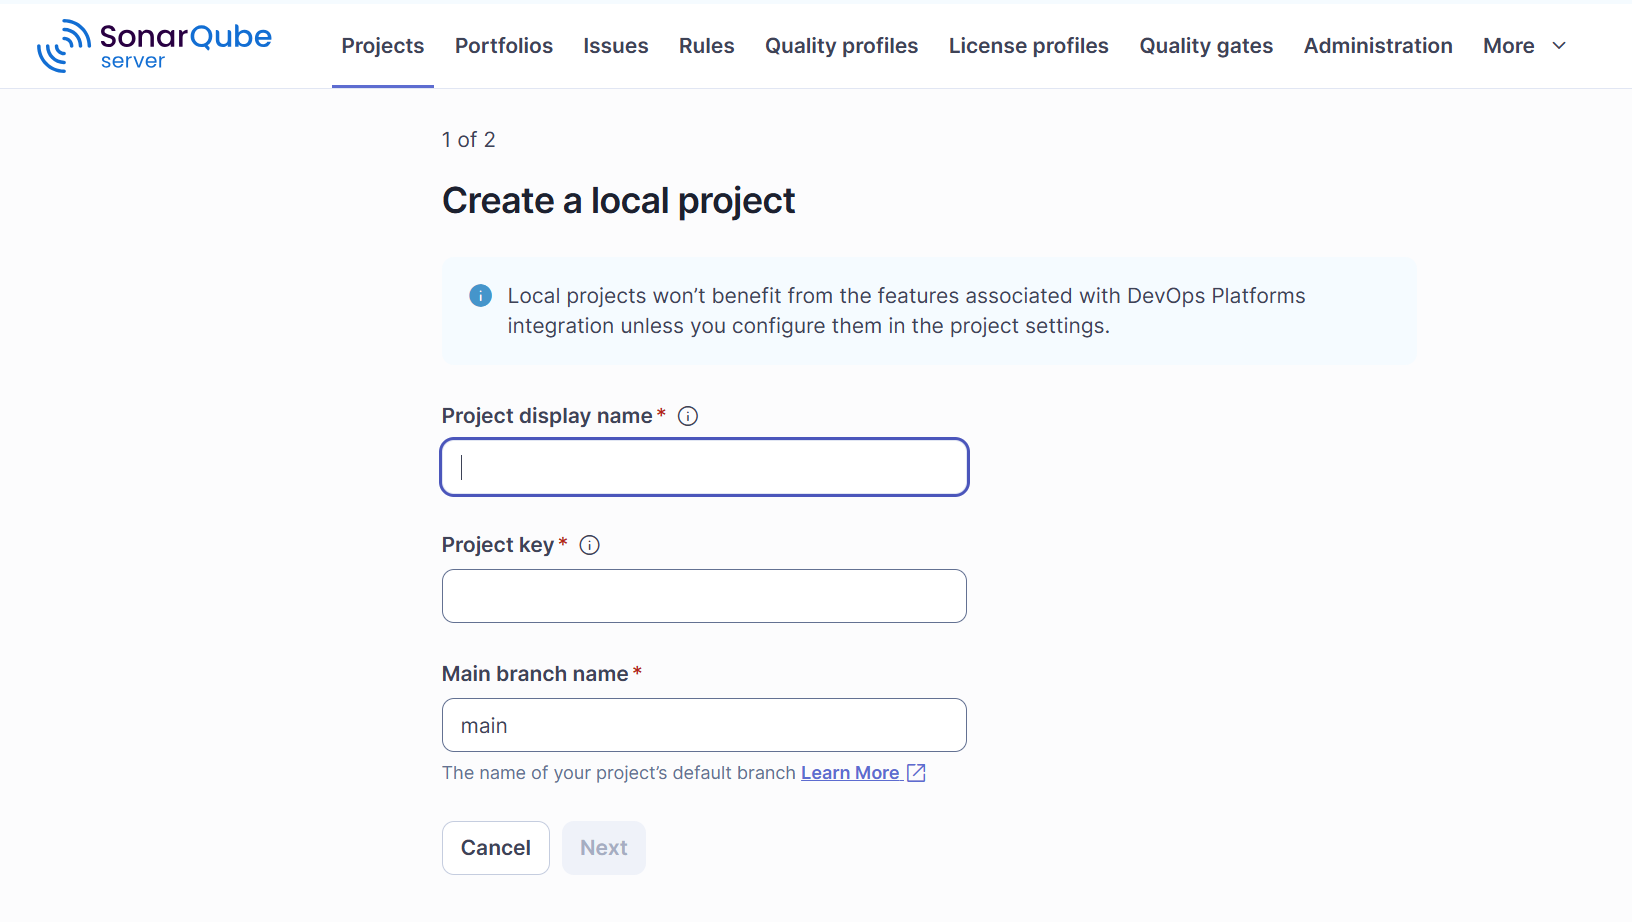Image resolution: width=1632 pixels, height=922 pixels.
Task: Click the 'Create a local project' heading
Action: coord(619,201)
